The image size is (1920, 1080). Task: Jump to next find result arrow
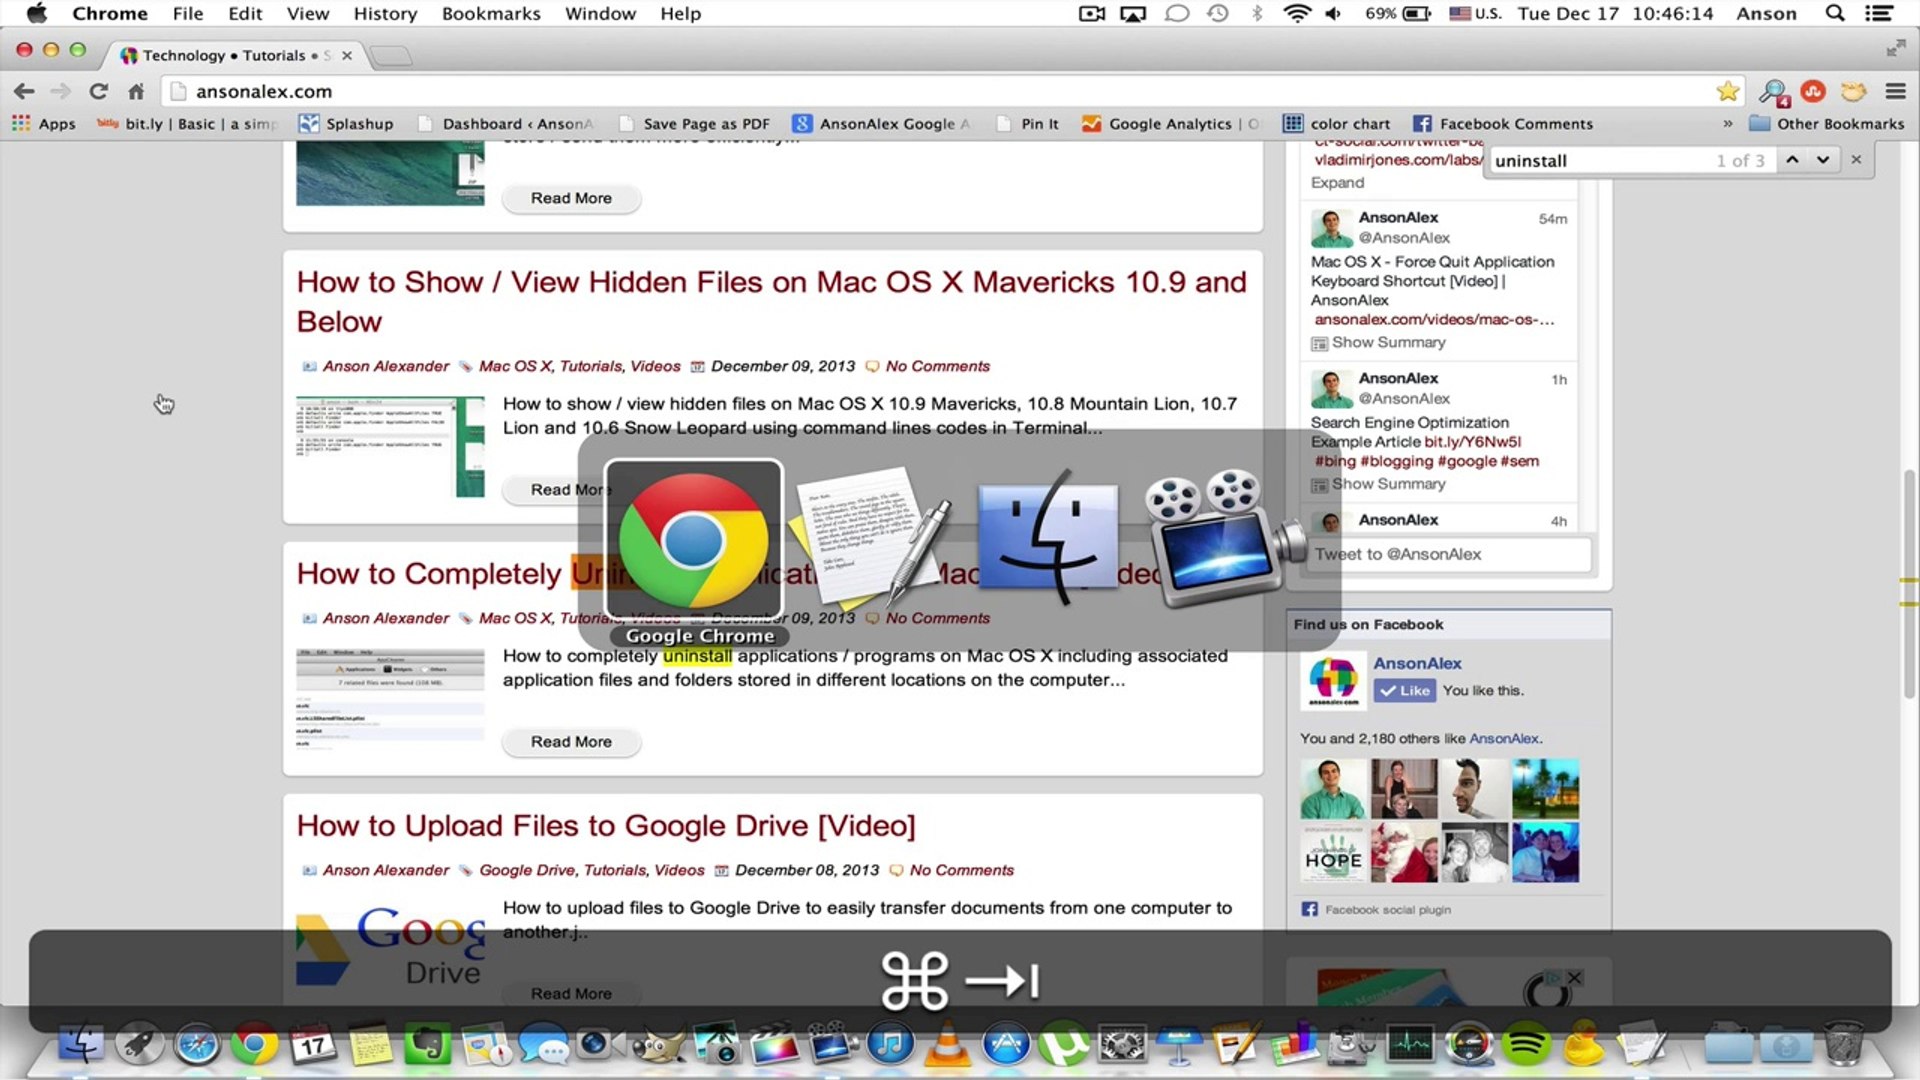[1823, 160]
